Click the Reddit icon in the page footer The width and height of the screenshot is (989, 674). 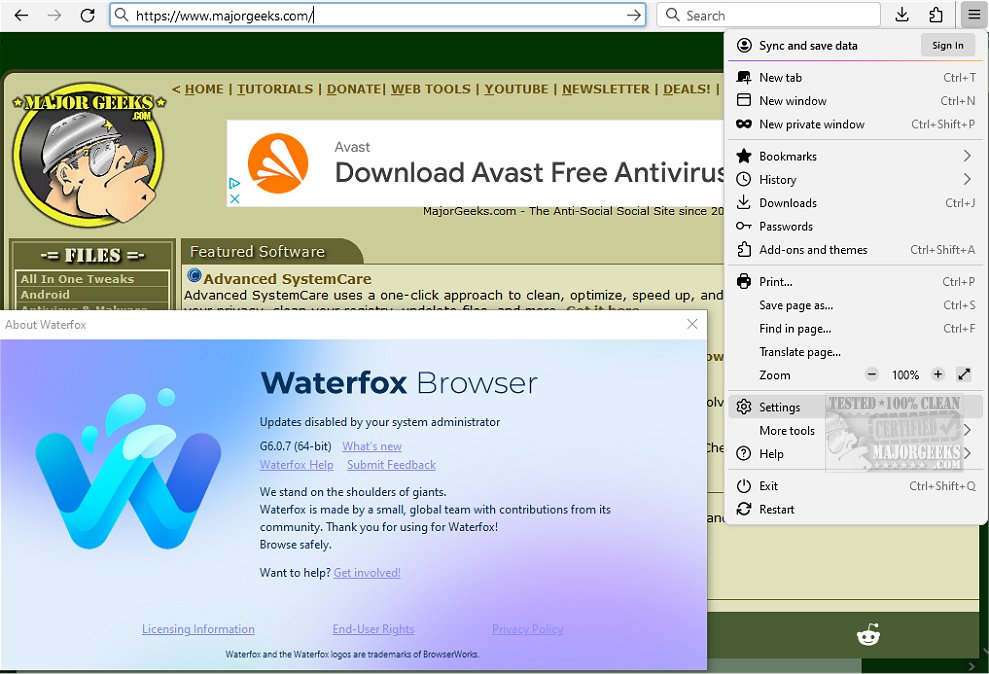click(868, 633)
